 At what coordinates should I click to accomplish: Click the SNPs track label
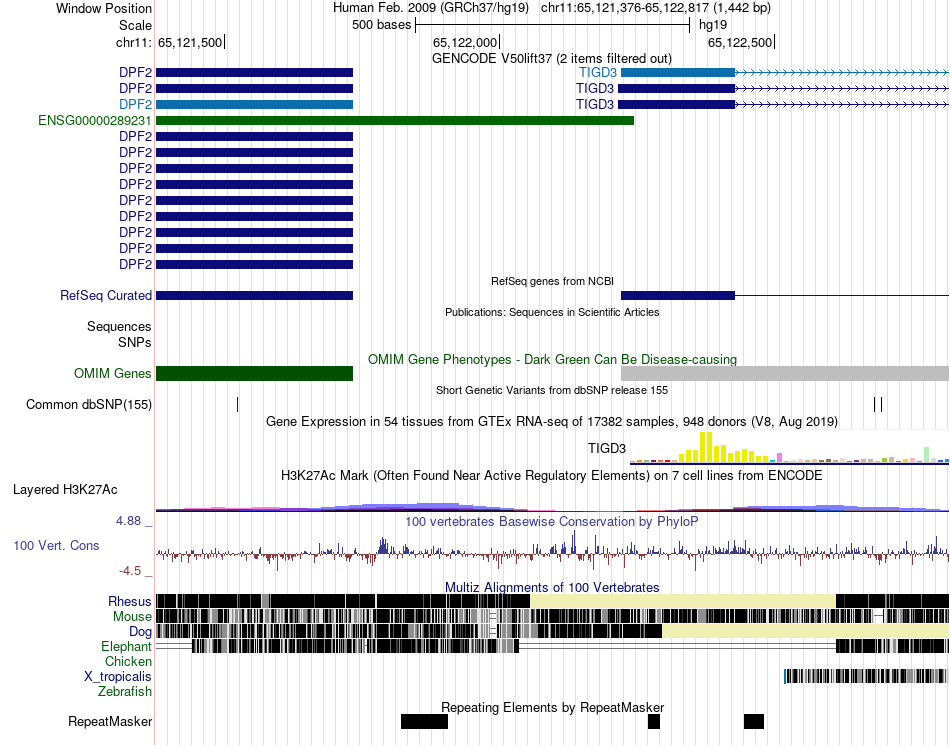[x=135, y=342]
